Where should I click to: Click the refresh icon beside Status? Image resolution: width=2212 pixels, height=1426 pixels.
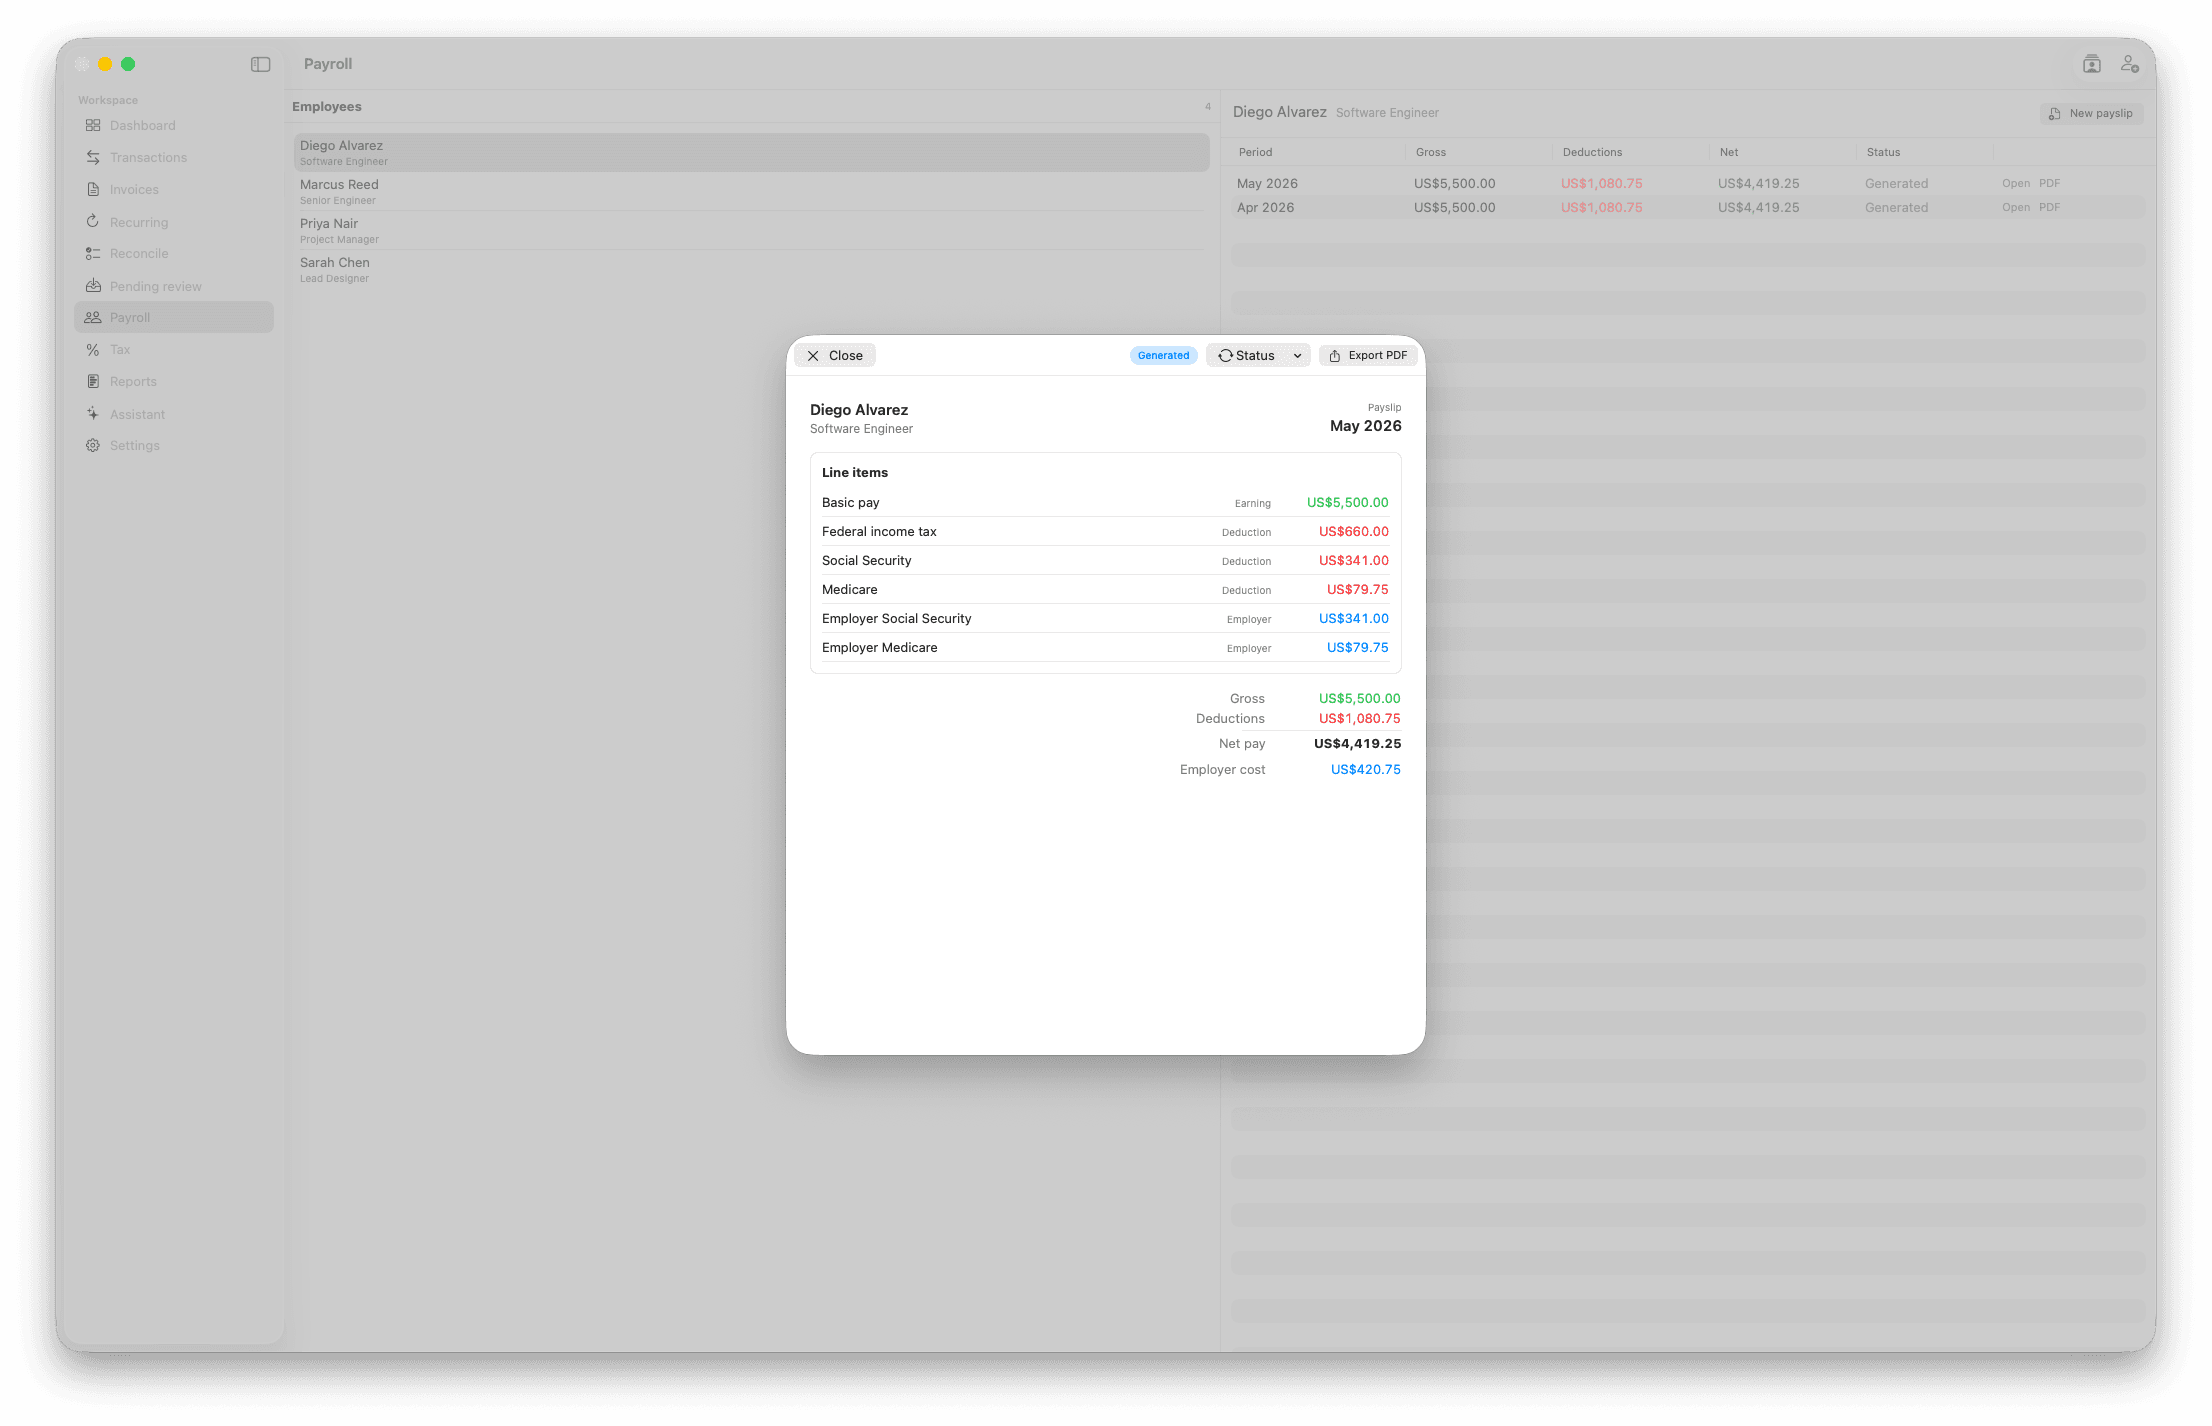point(1225,356)
